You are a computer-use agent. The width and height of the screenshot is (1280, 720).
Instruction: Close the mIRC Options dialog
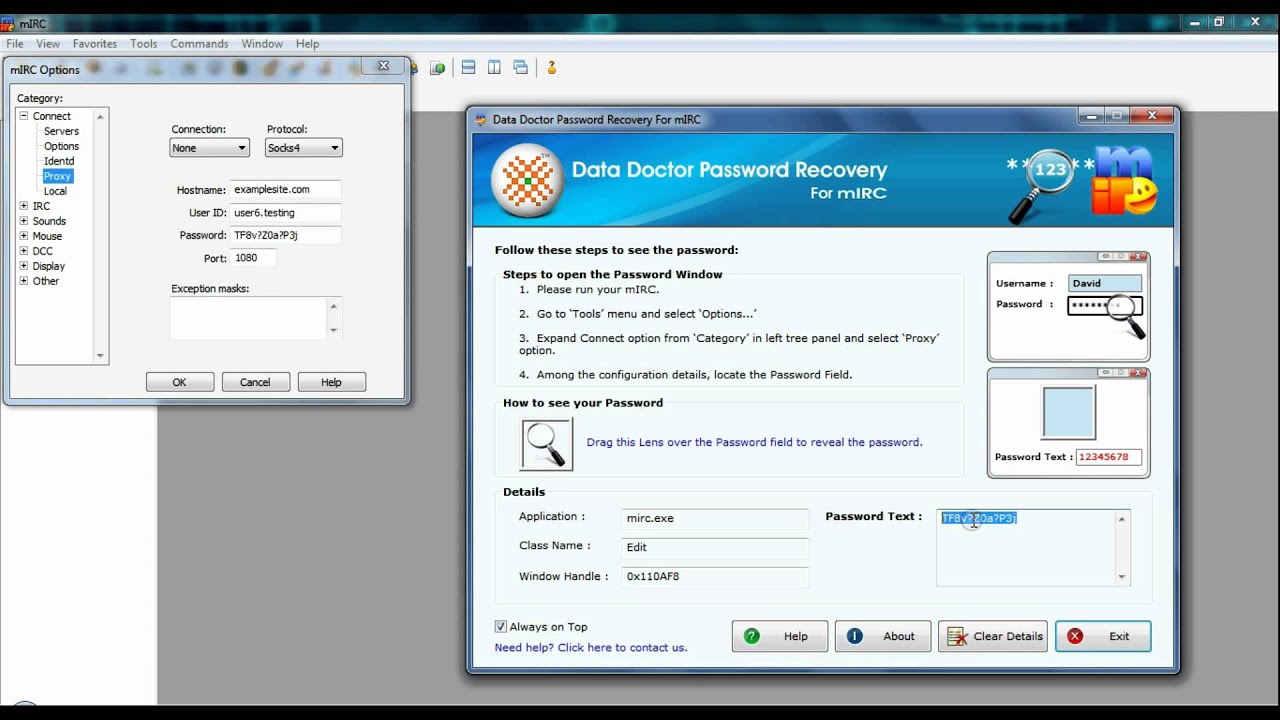pos(383,66)
